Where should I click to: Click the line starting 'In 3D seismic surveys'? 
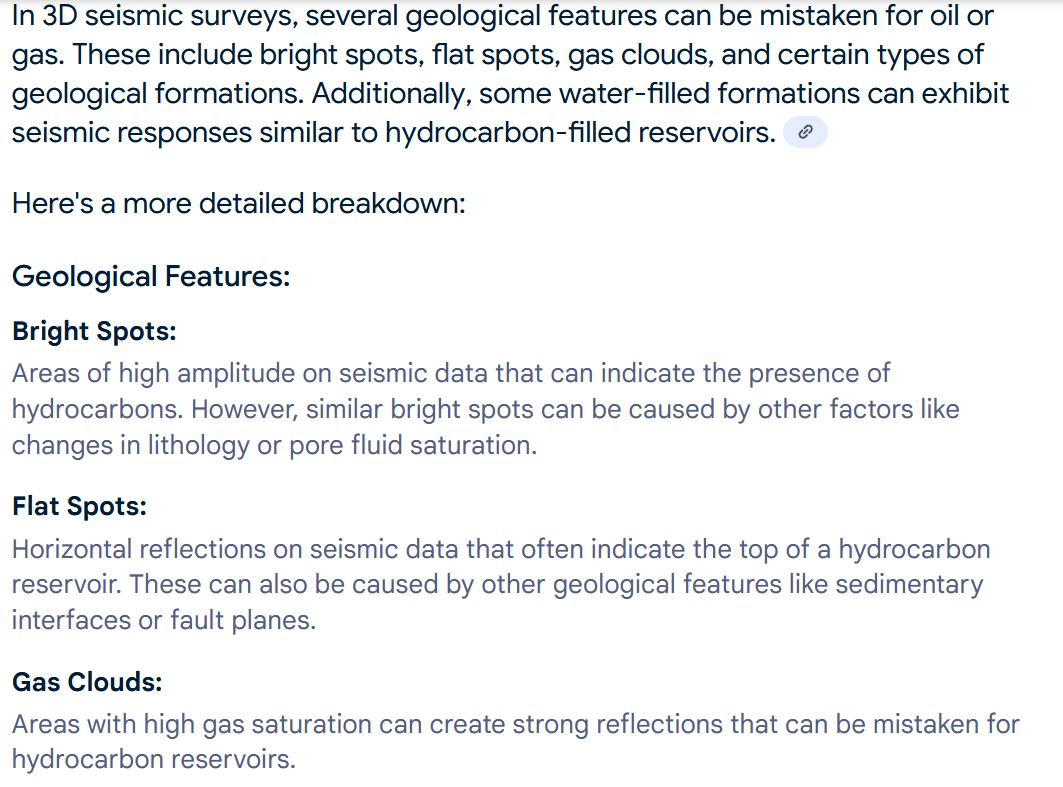[502, 16]
